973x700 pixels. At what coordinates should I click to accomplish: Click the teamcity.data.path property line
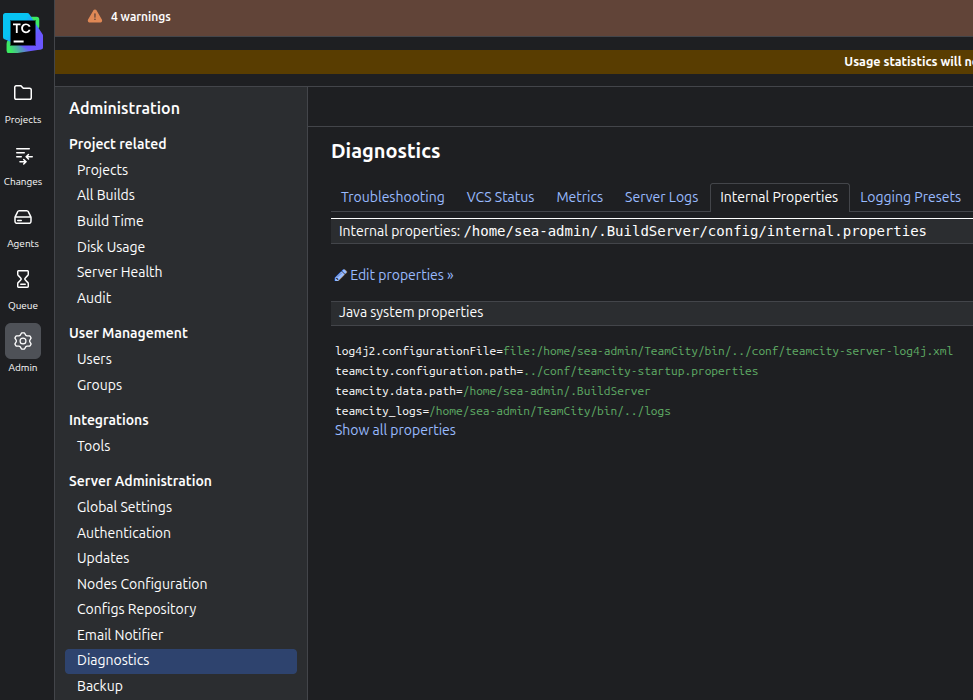(x=493, y=391)
